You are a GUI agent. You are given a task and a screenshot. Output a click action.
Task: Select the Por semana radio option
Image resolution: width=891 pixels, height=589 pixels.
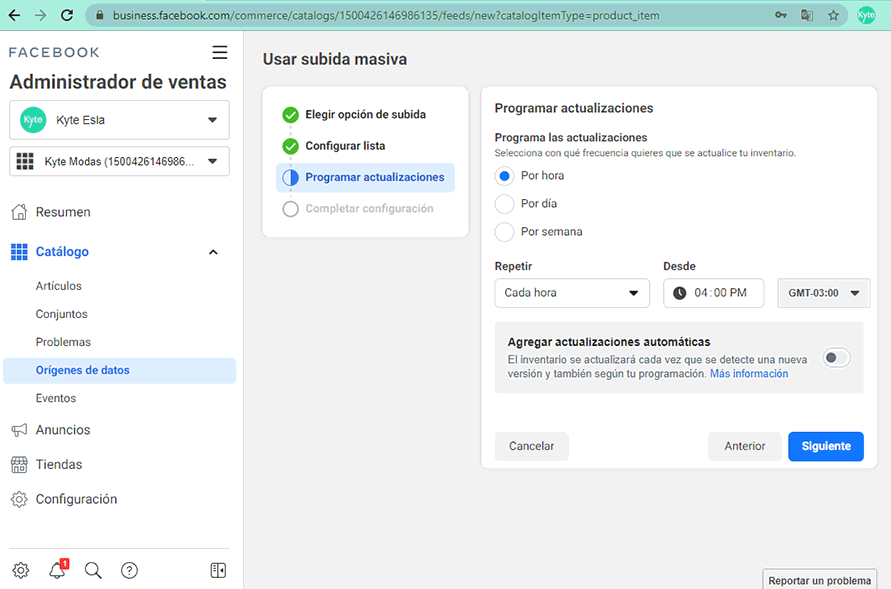[x=504, y=232]
